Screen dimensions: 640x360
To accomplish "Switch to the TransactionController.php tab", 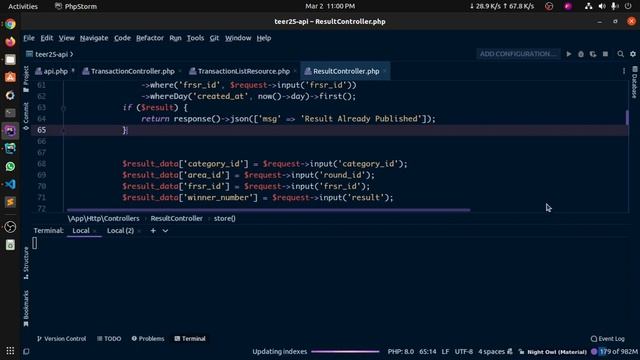I will click(x=133, y=71).
